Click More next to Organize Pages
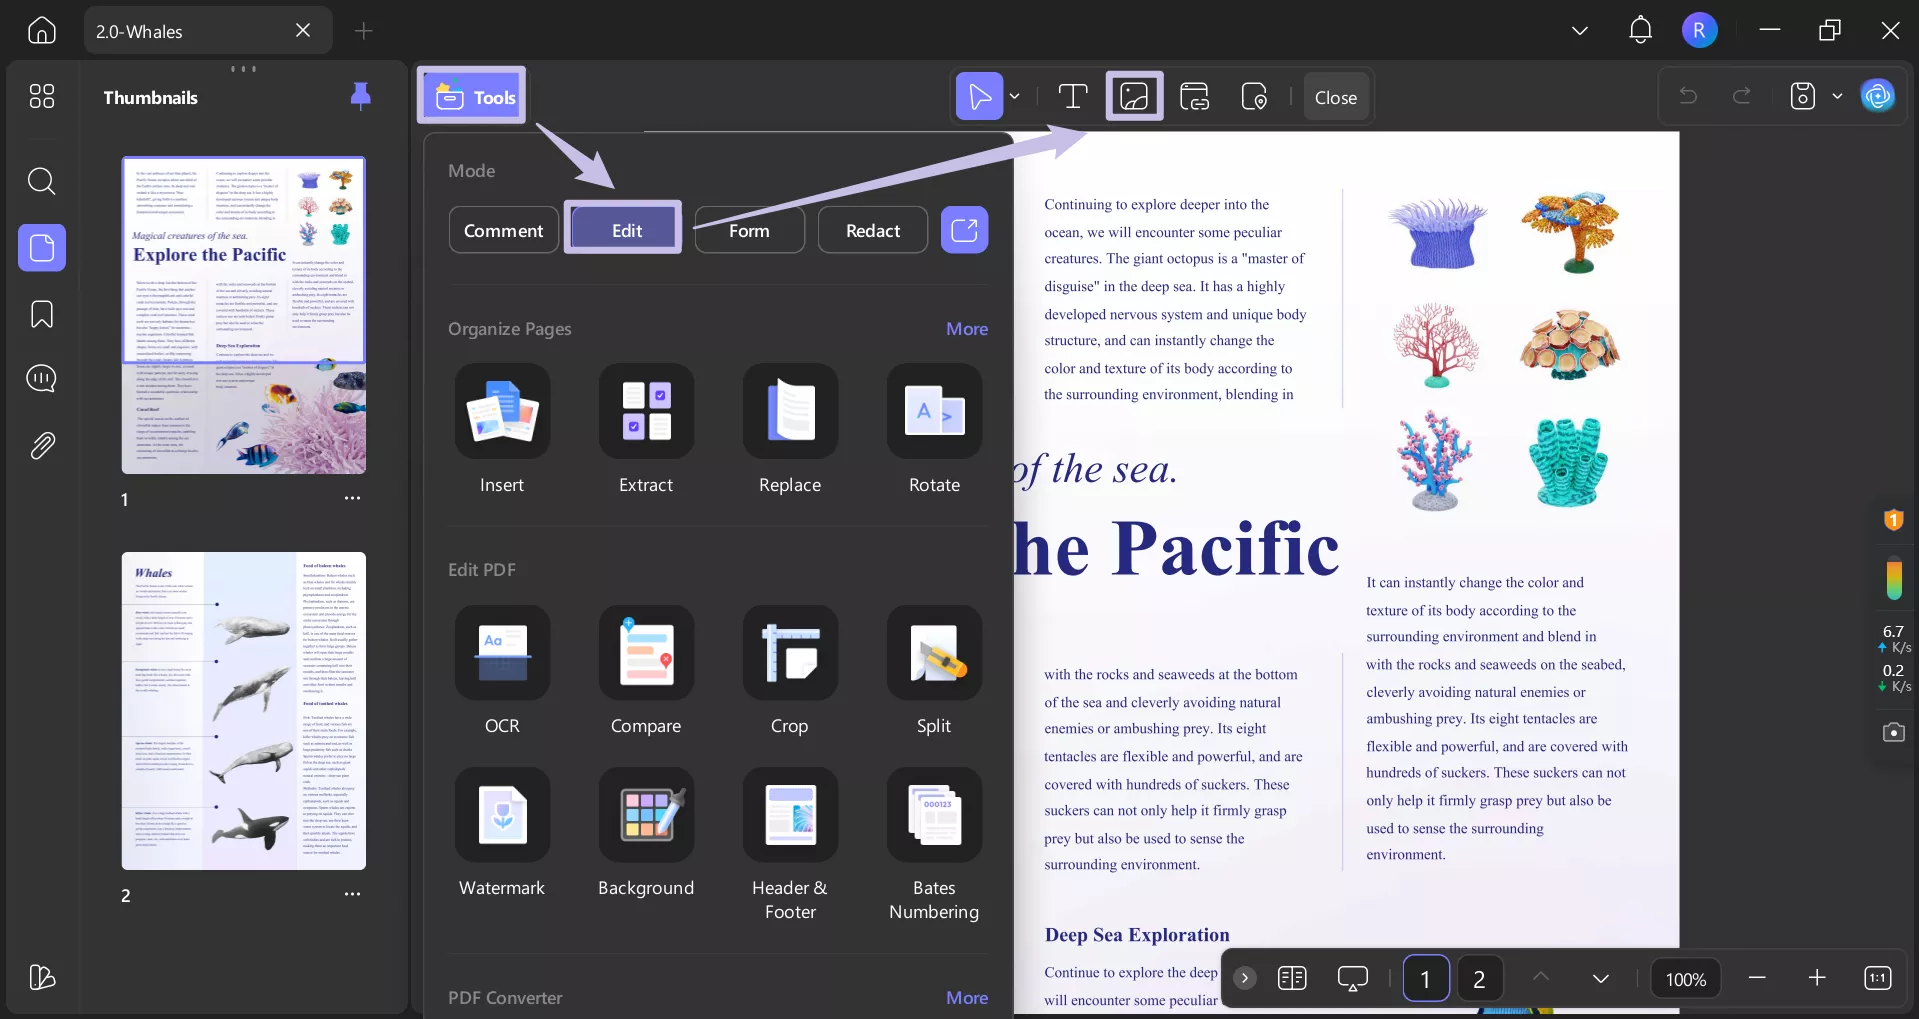Screen dimensions: 1919x1019 pos(965,328)
